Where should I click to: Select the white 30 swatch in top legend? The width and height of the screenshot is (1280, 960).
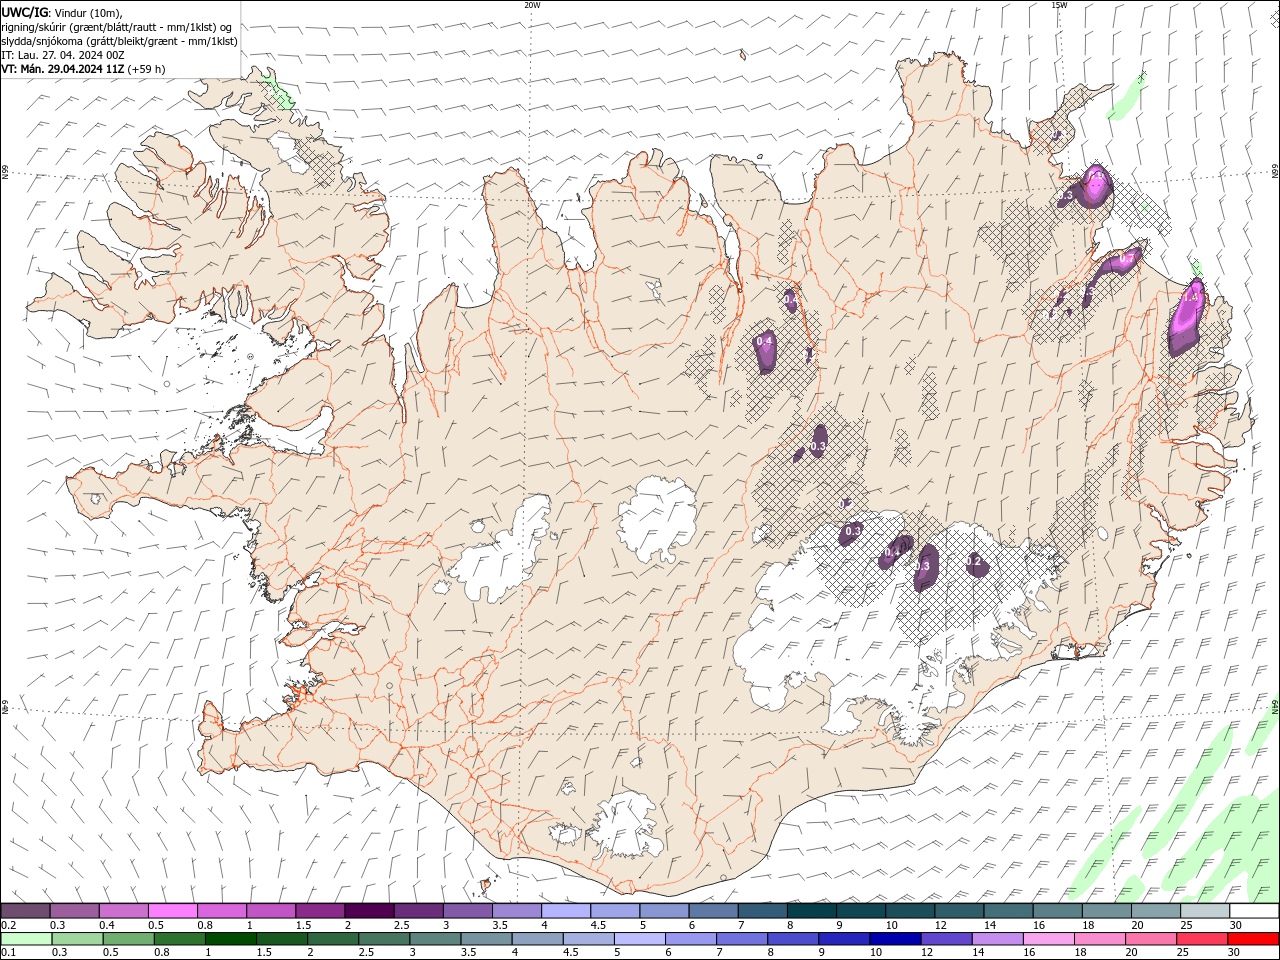[1254, 911]
